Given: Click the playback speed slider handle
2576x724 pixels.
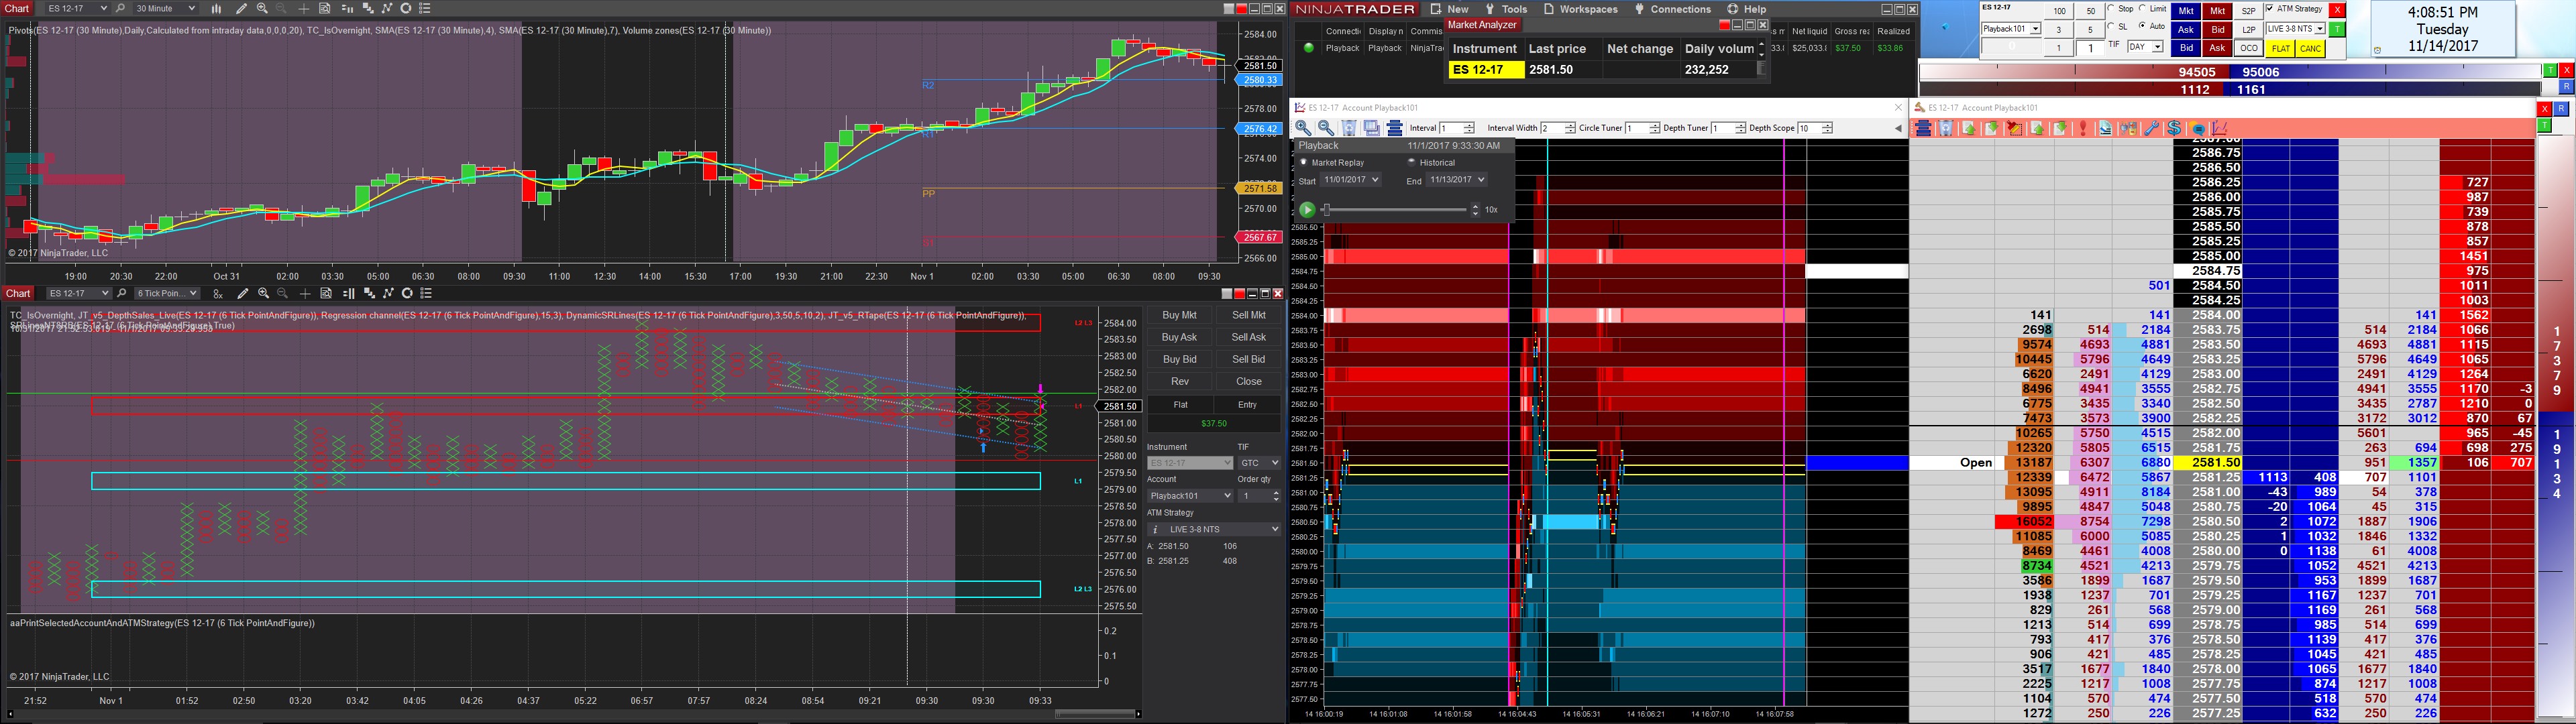Looking at the screenshot, I should pyautogui.click(x=1326, y=209).
